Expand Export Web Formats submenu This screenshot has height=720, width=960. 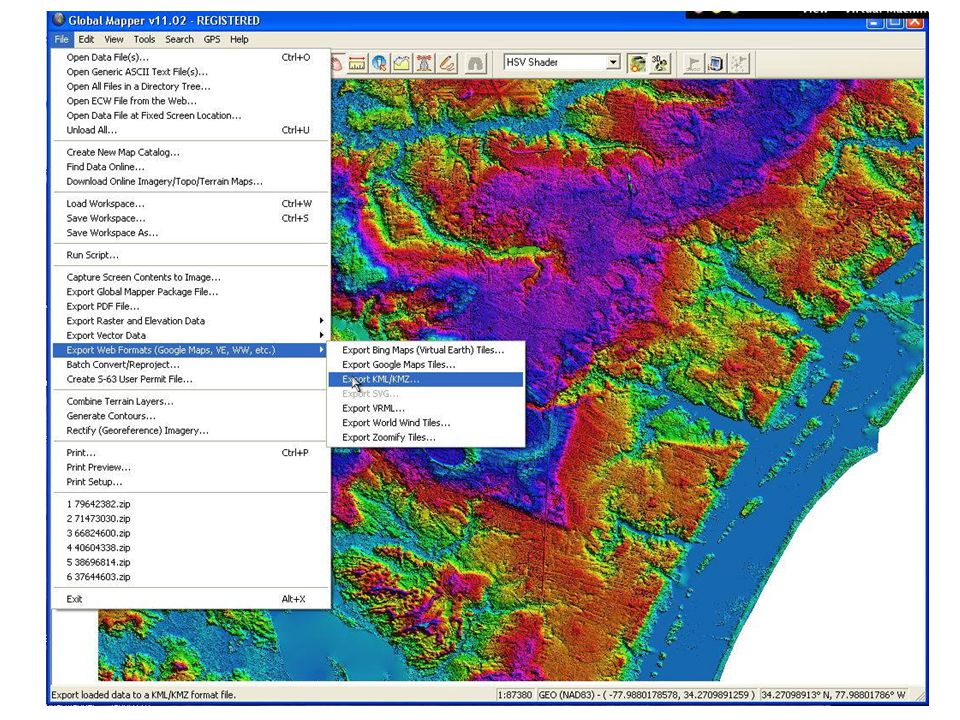pyautogui.click(x=190, y=350)
